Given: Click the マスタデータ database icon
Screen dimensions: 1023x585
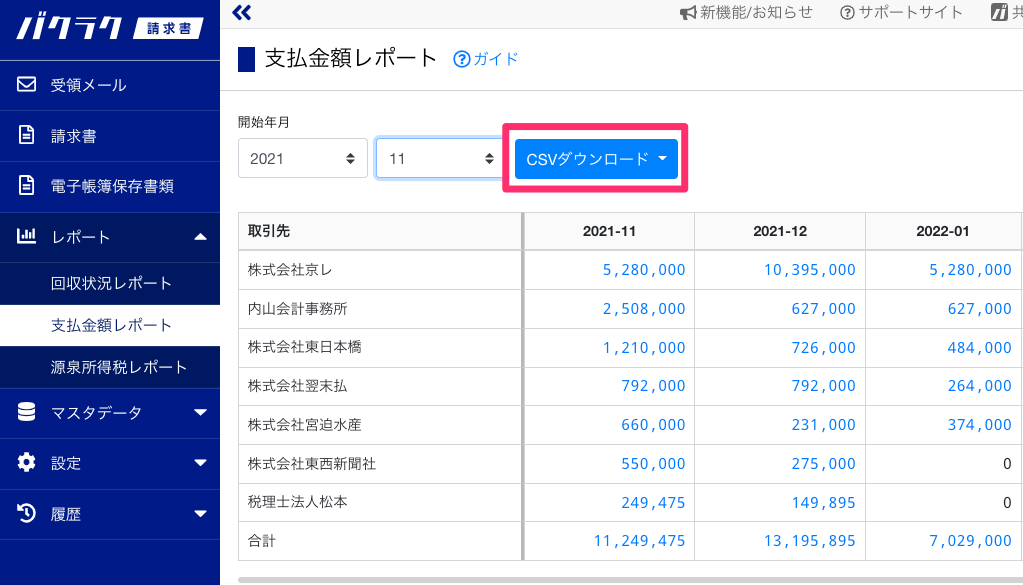Looking at the screenshot, I should point(26,412).
